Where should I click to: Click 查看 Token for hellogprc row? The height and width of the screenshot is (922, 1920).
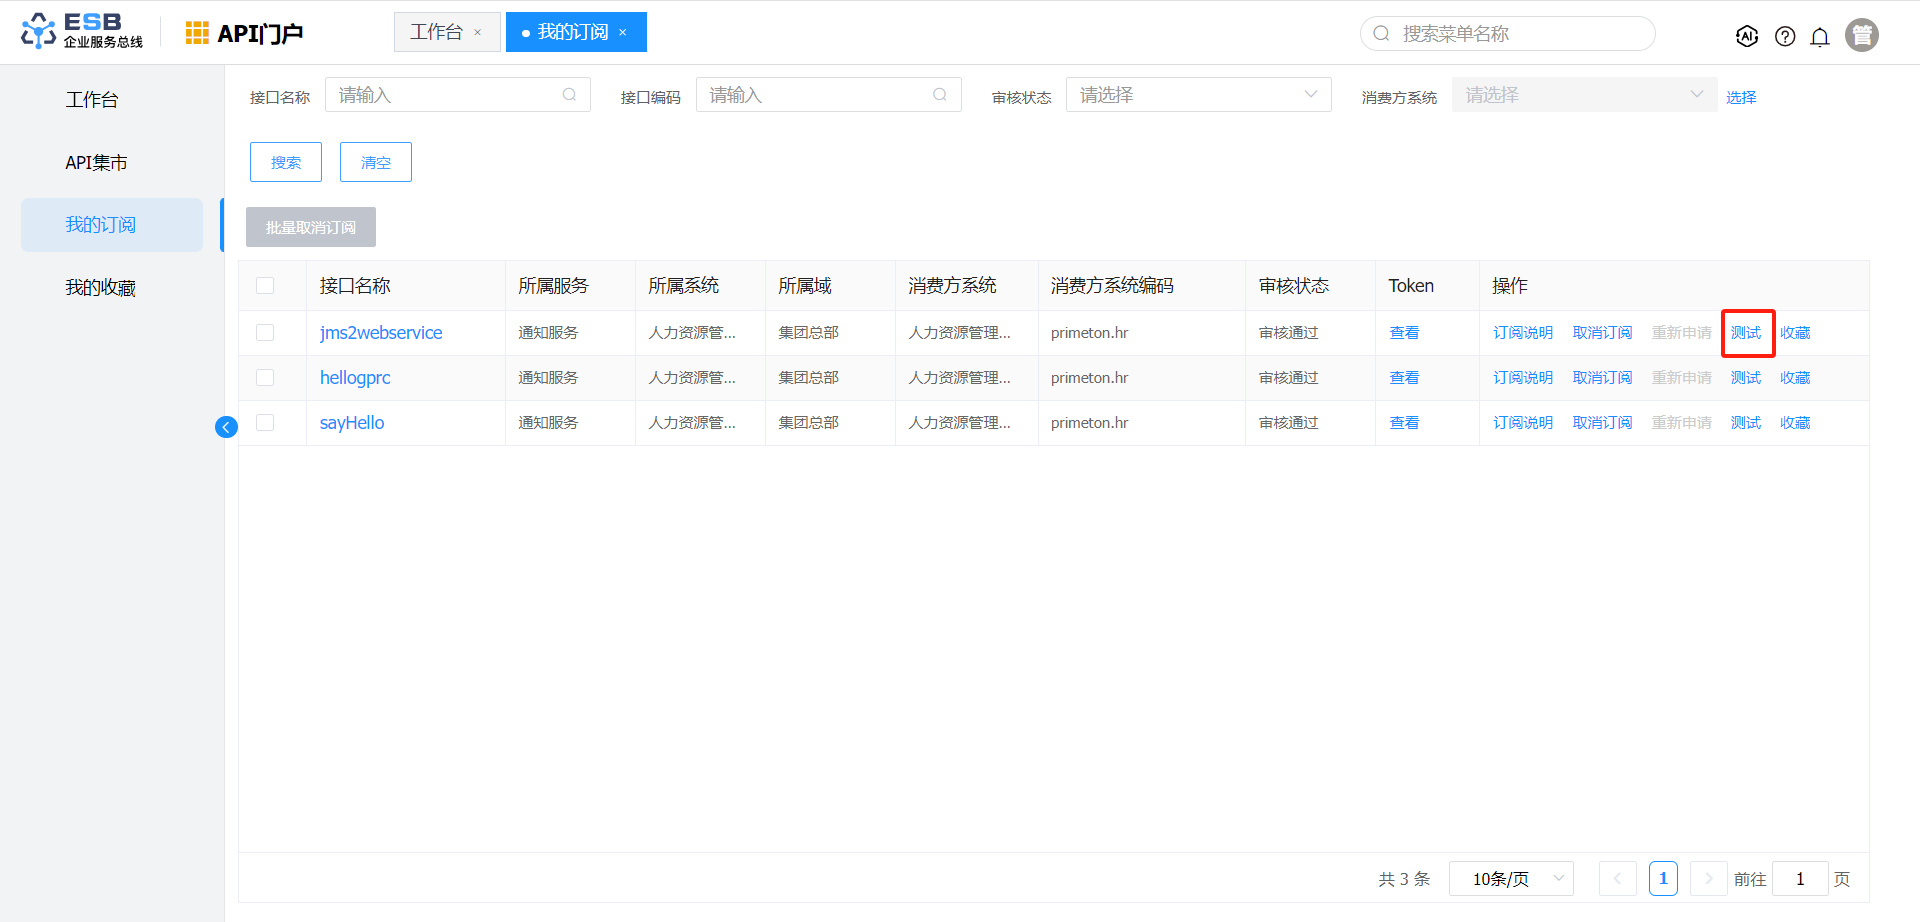click(x=1404, y=378)
